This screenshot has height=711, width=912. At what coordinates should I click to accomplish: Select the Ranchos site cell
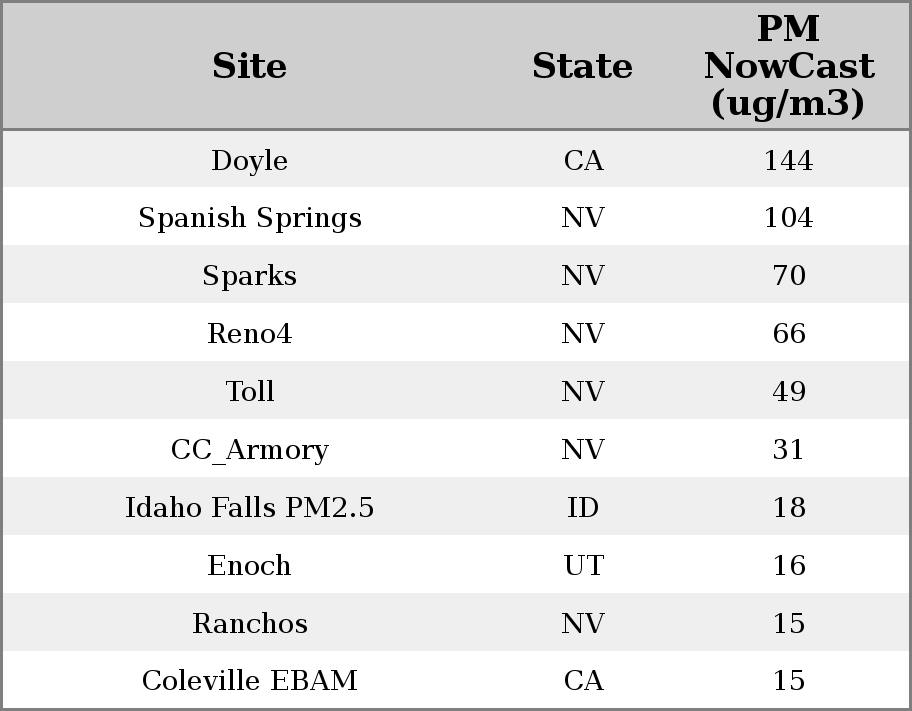(250, 624)
